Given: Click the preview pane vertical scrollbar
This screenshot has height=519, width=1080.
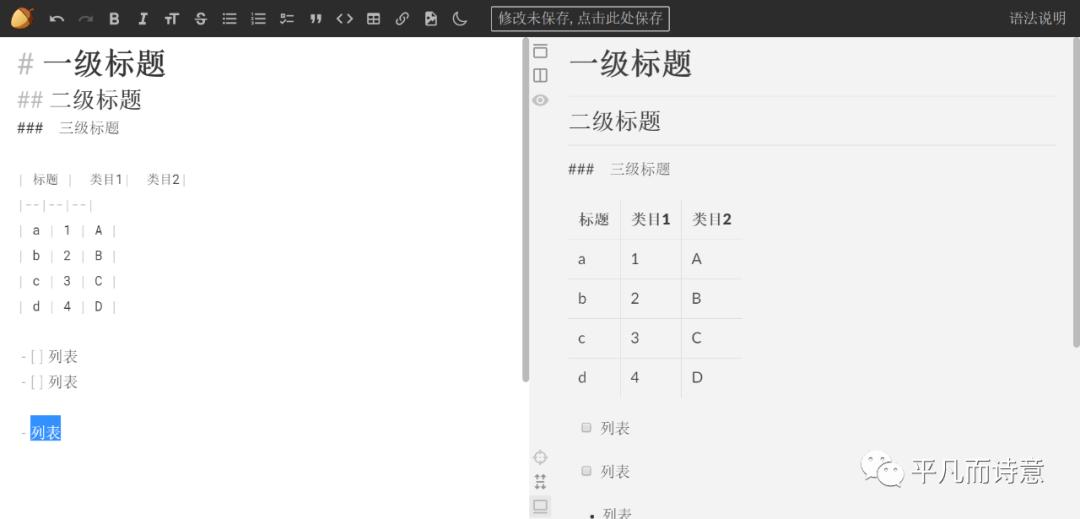Looking at the screenshot, I should [x=1076, y=193].
